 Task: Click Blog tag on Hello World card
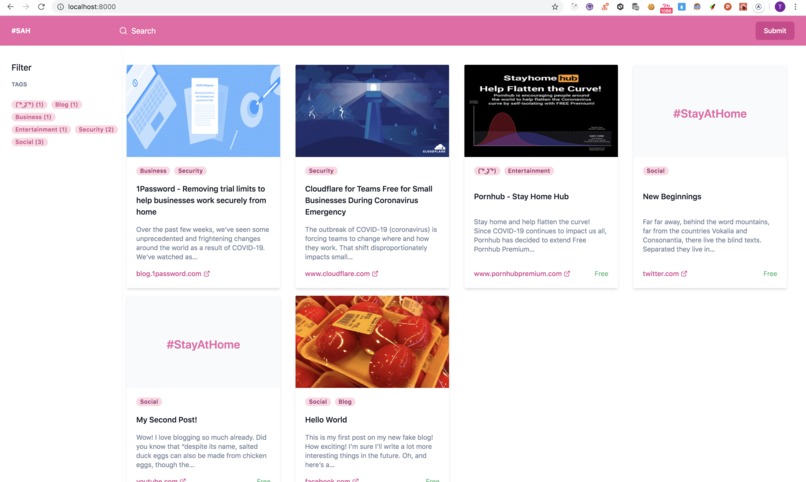click(x=345, y=402)
